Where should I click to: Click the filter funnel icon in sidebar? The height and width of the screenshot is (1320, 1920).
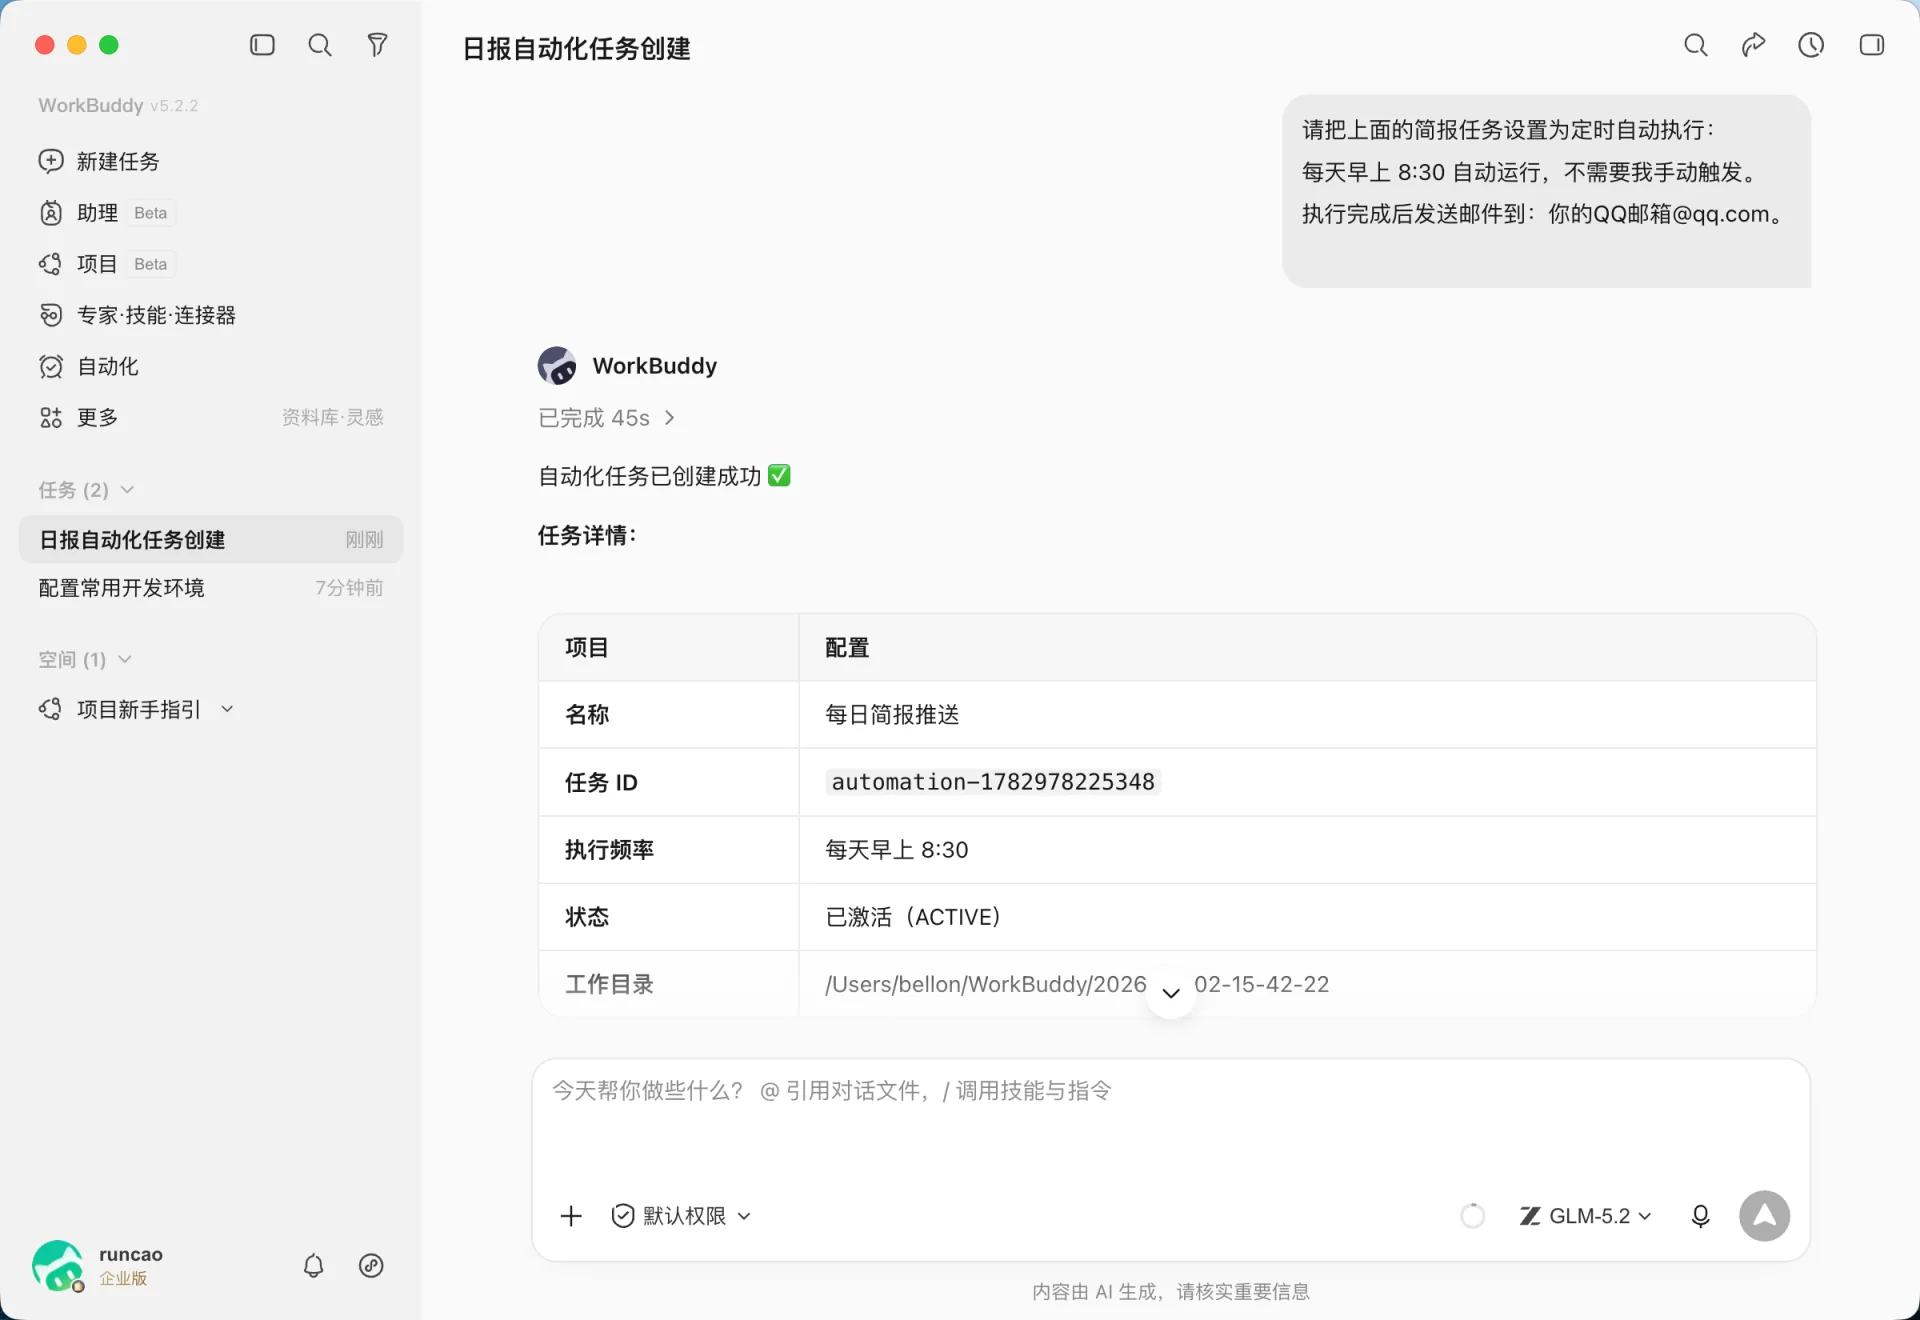pos(377,45)
